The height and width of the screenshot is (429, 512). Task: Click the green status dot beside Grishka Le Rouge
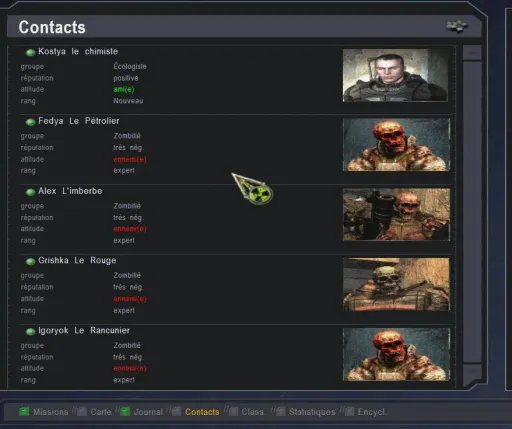click(30, 261)
